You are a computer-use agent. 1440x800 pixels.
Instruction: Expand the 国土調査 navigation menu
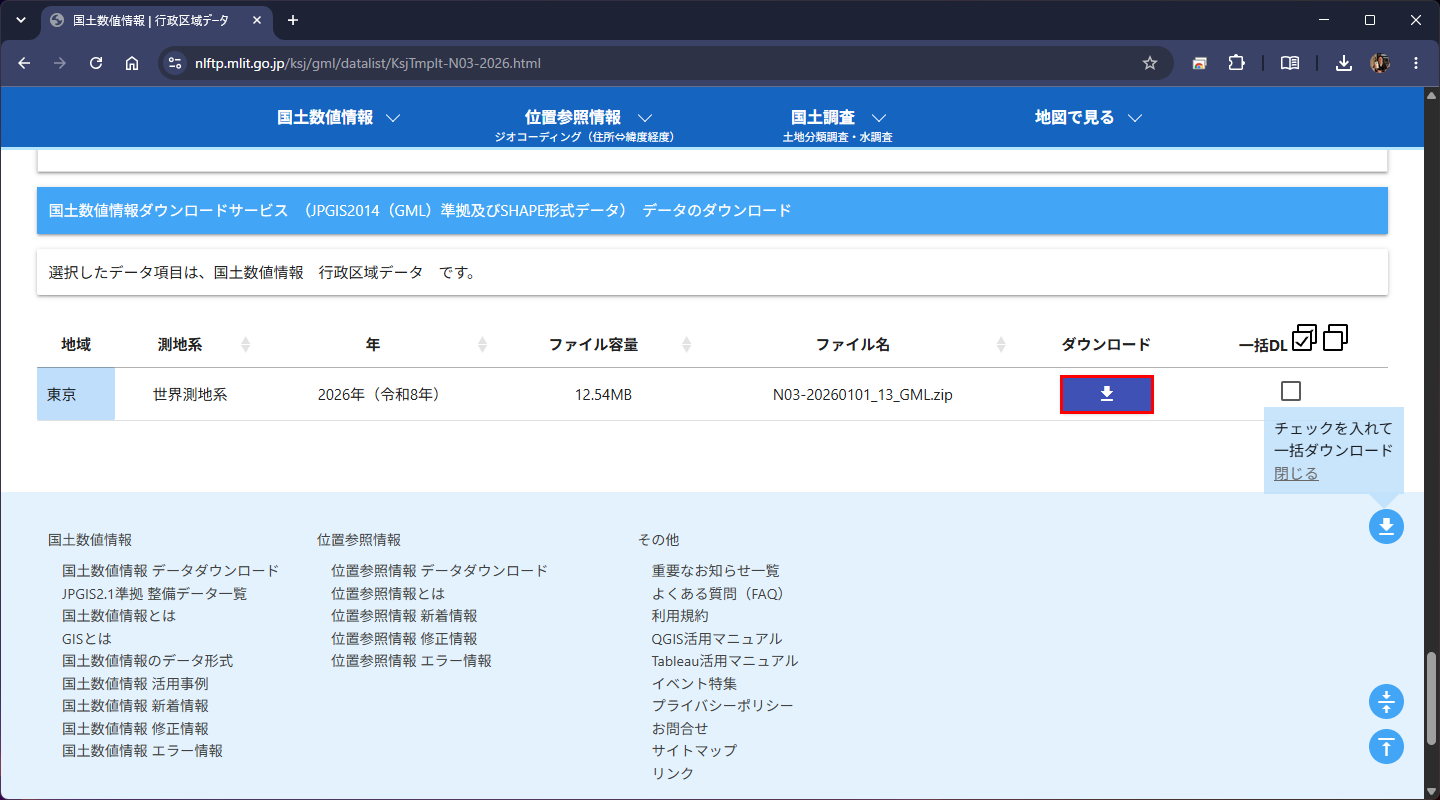click(838, 117)
